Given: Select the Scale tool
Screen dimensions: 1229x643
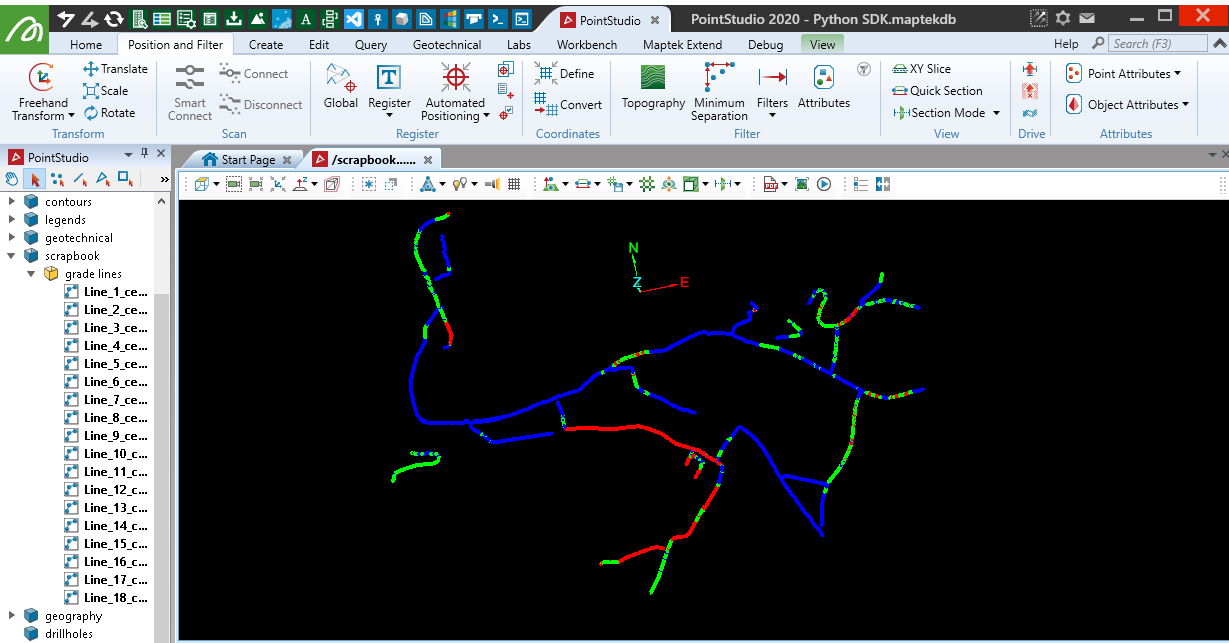Looking at the screenshot, I should coord(106,91).
